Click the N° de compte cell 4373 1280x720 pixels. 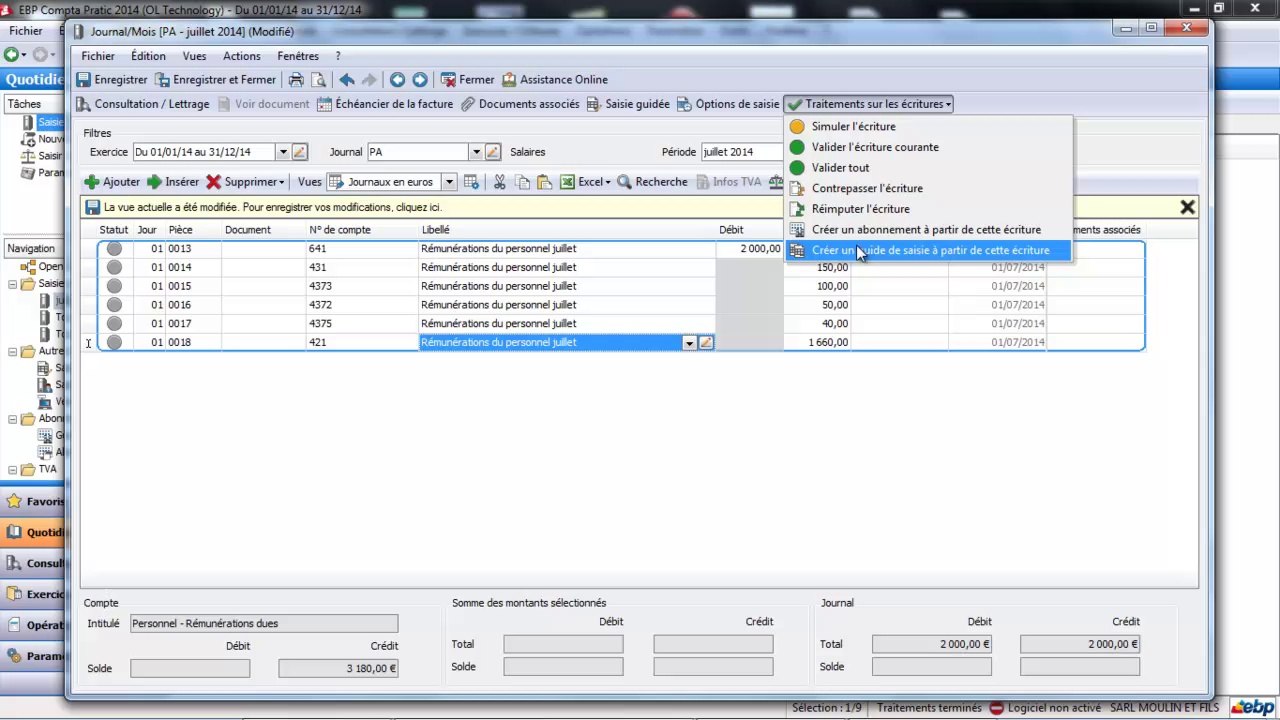[320, 286]
